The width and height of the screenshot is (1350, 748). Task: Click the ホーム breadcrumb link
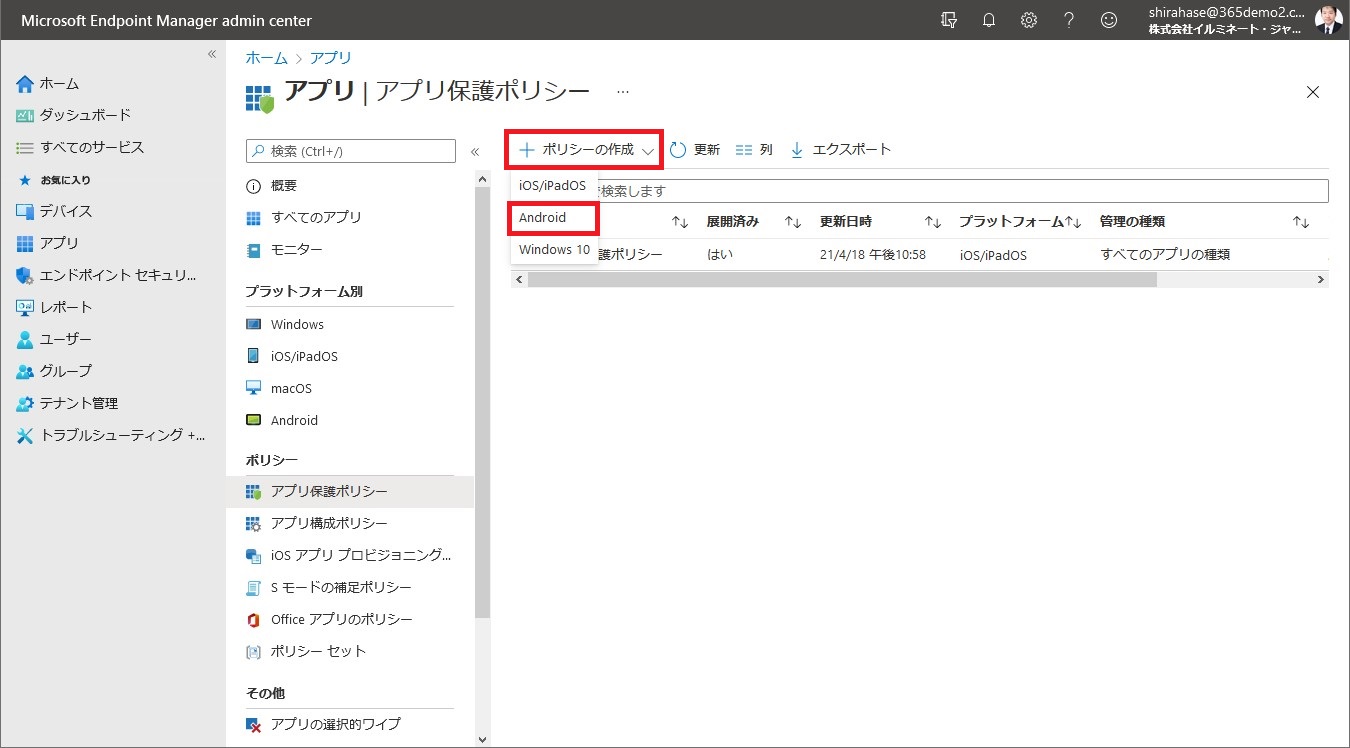point(267,58)
